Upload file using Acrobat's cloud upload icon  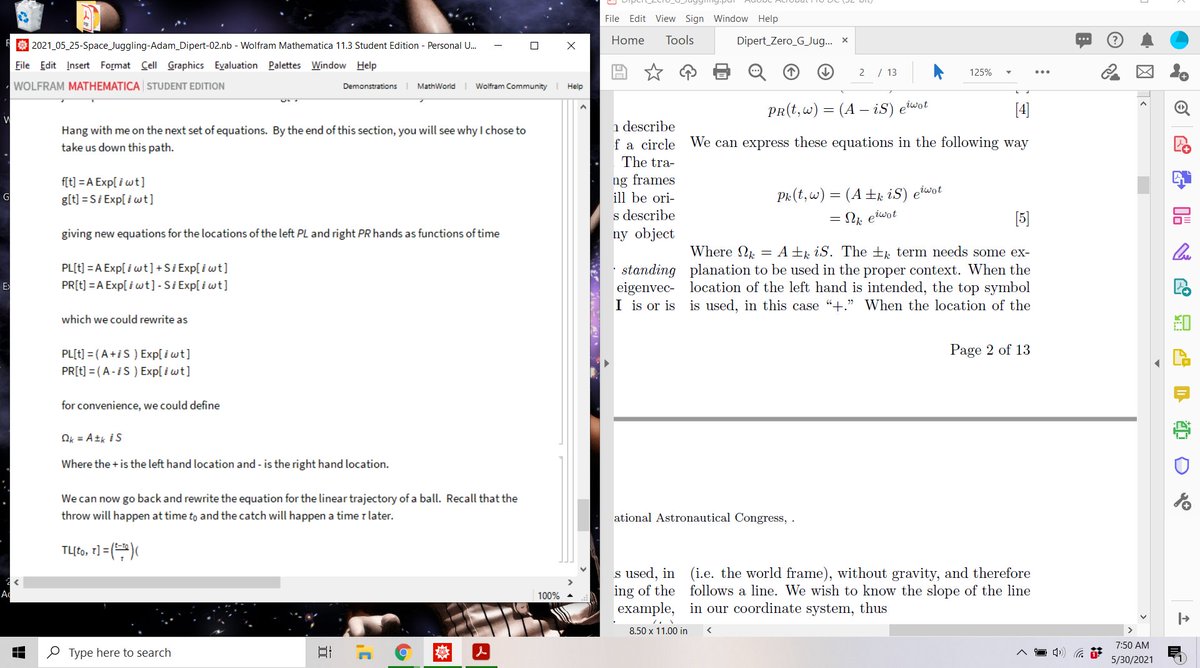coord(687,72)
